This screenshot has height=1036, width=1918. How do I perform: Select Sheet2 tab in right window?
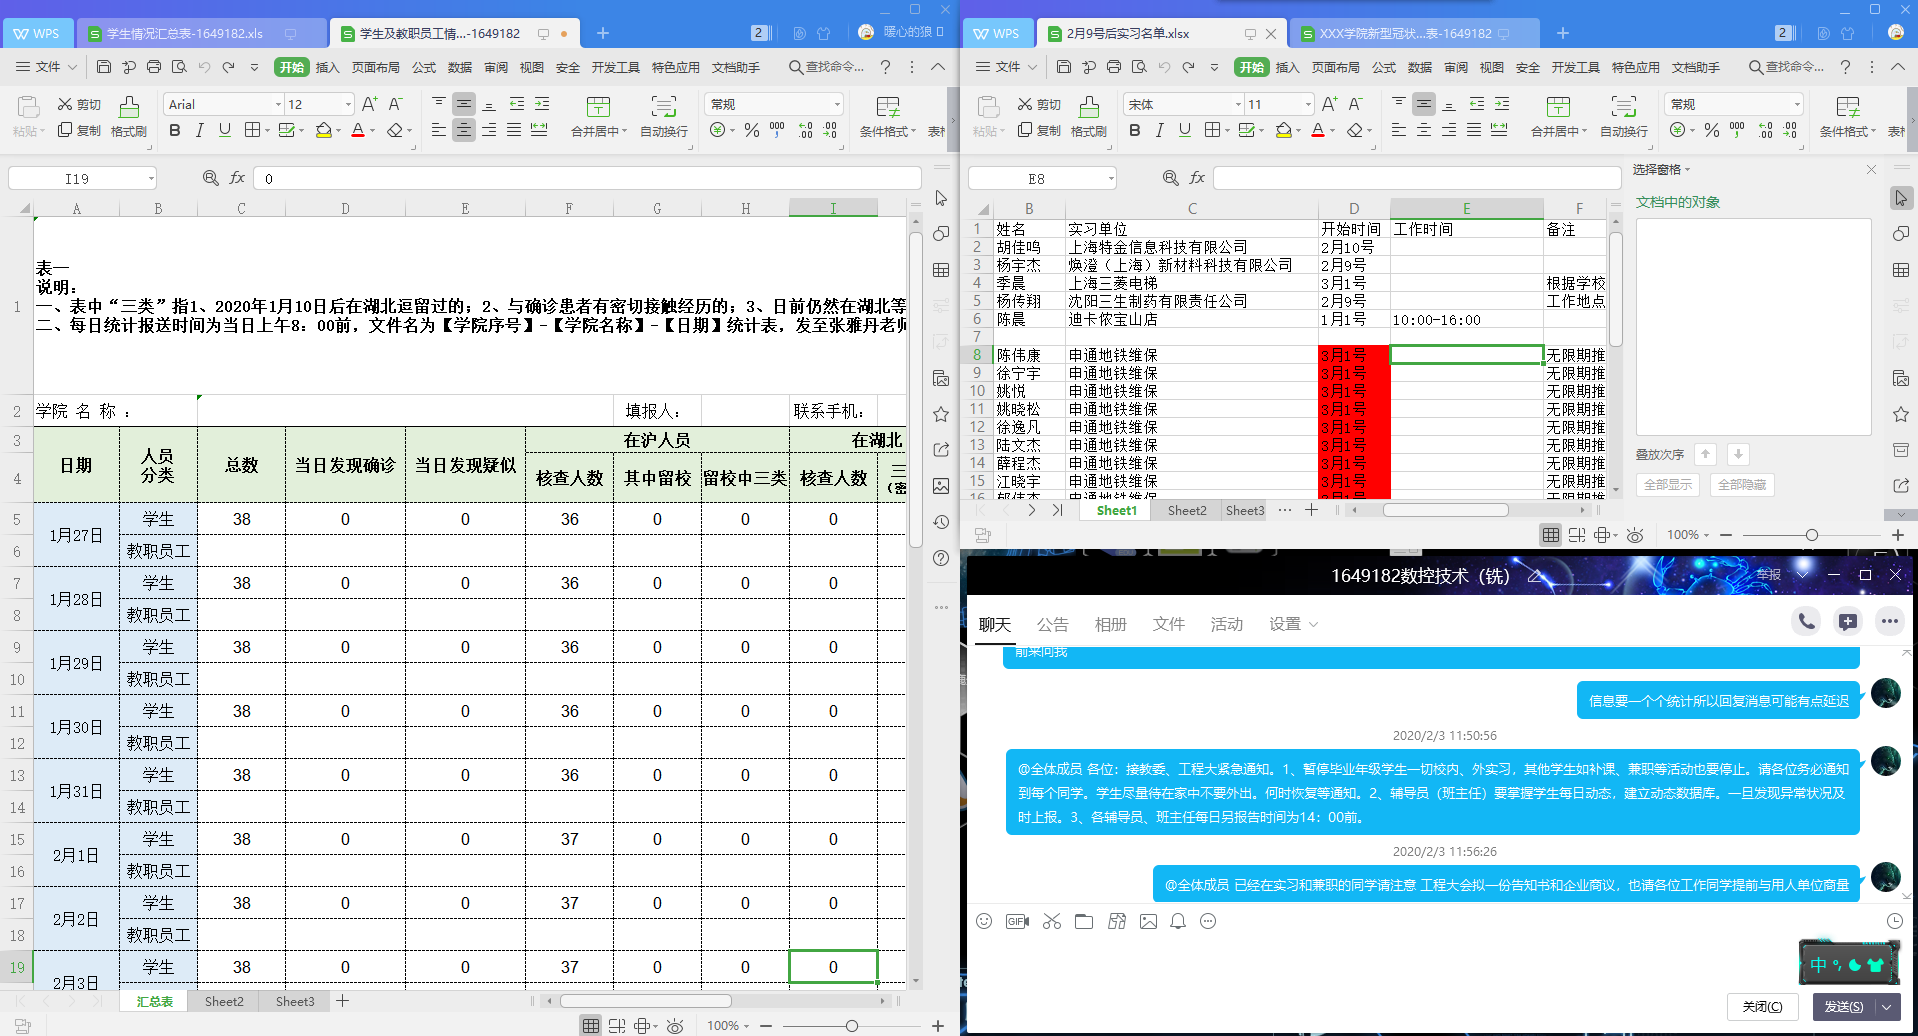click(x=1187, y=510)
